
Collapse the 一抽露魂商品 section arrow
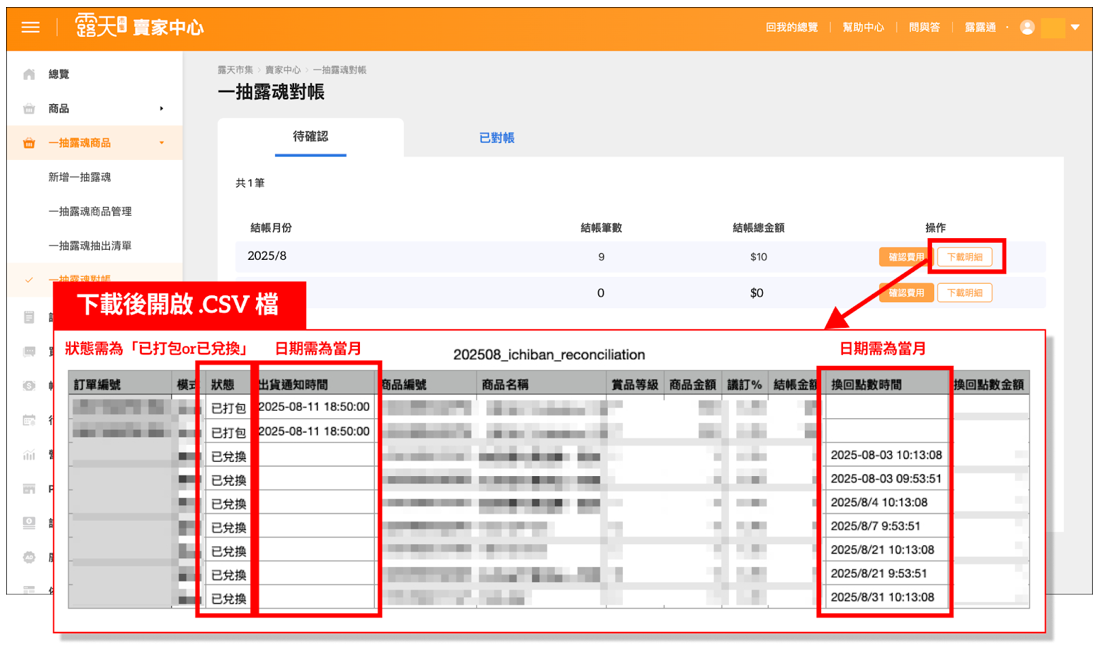click(161, 143)
